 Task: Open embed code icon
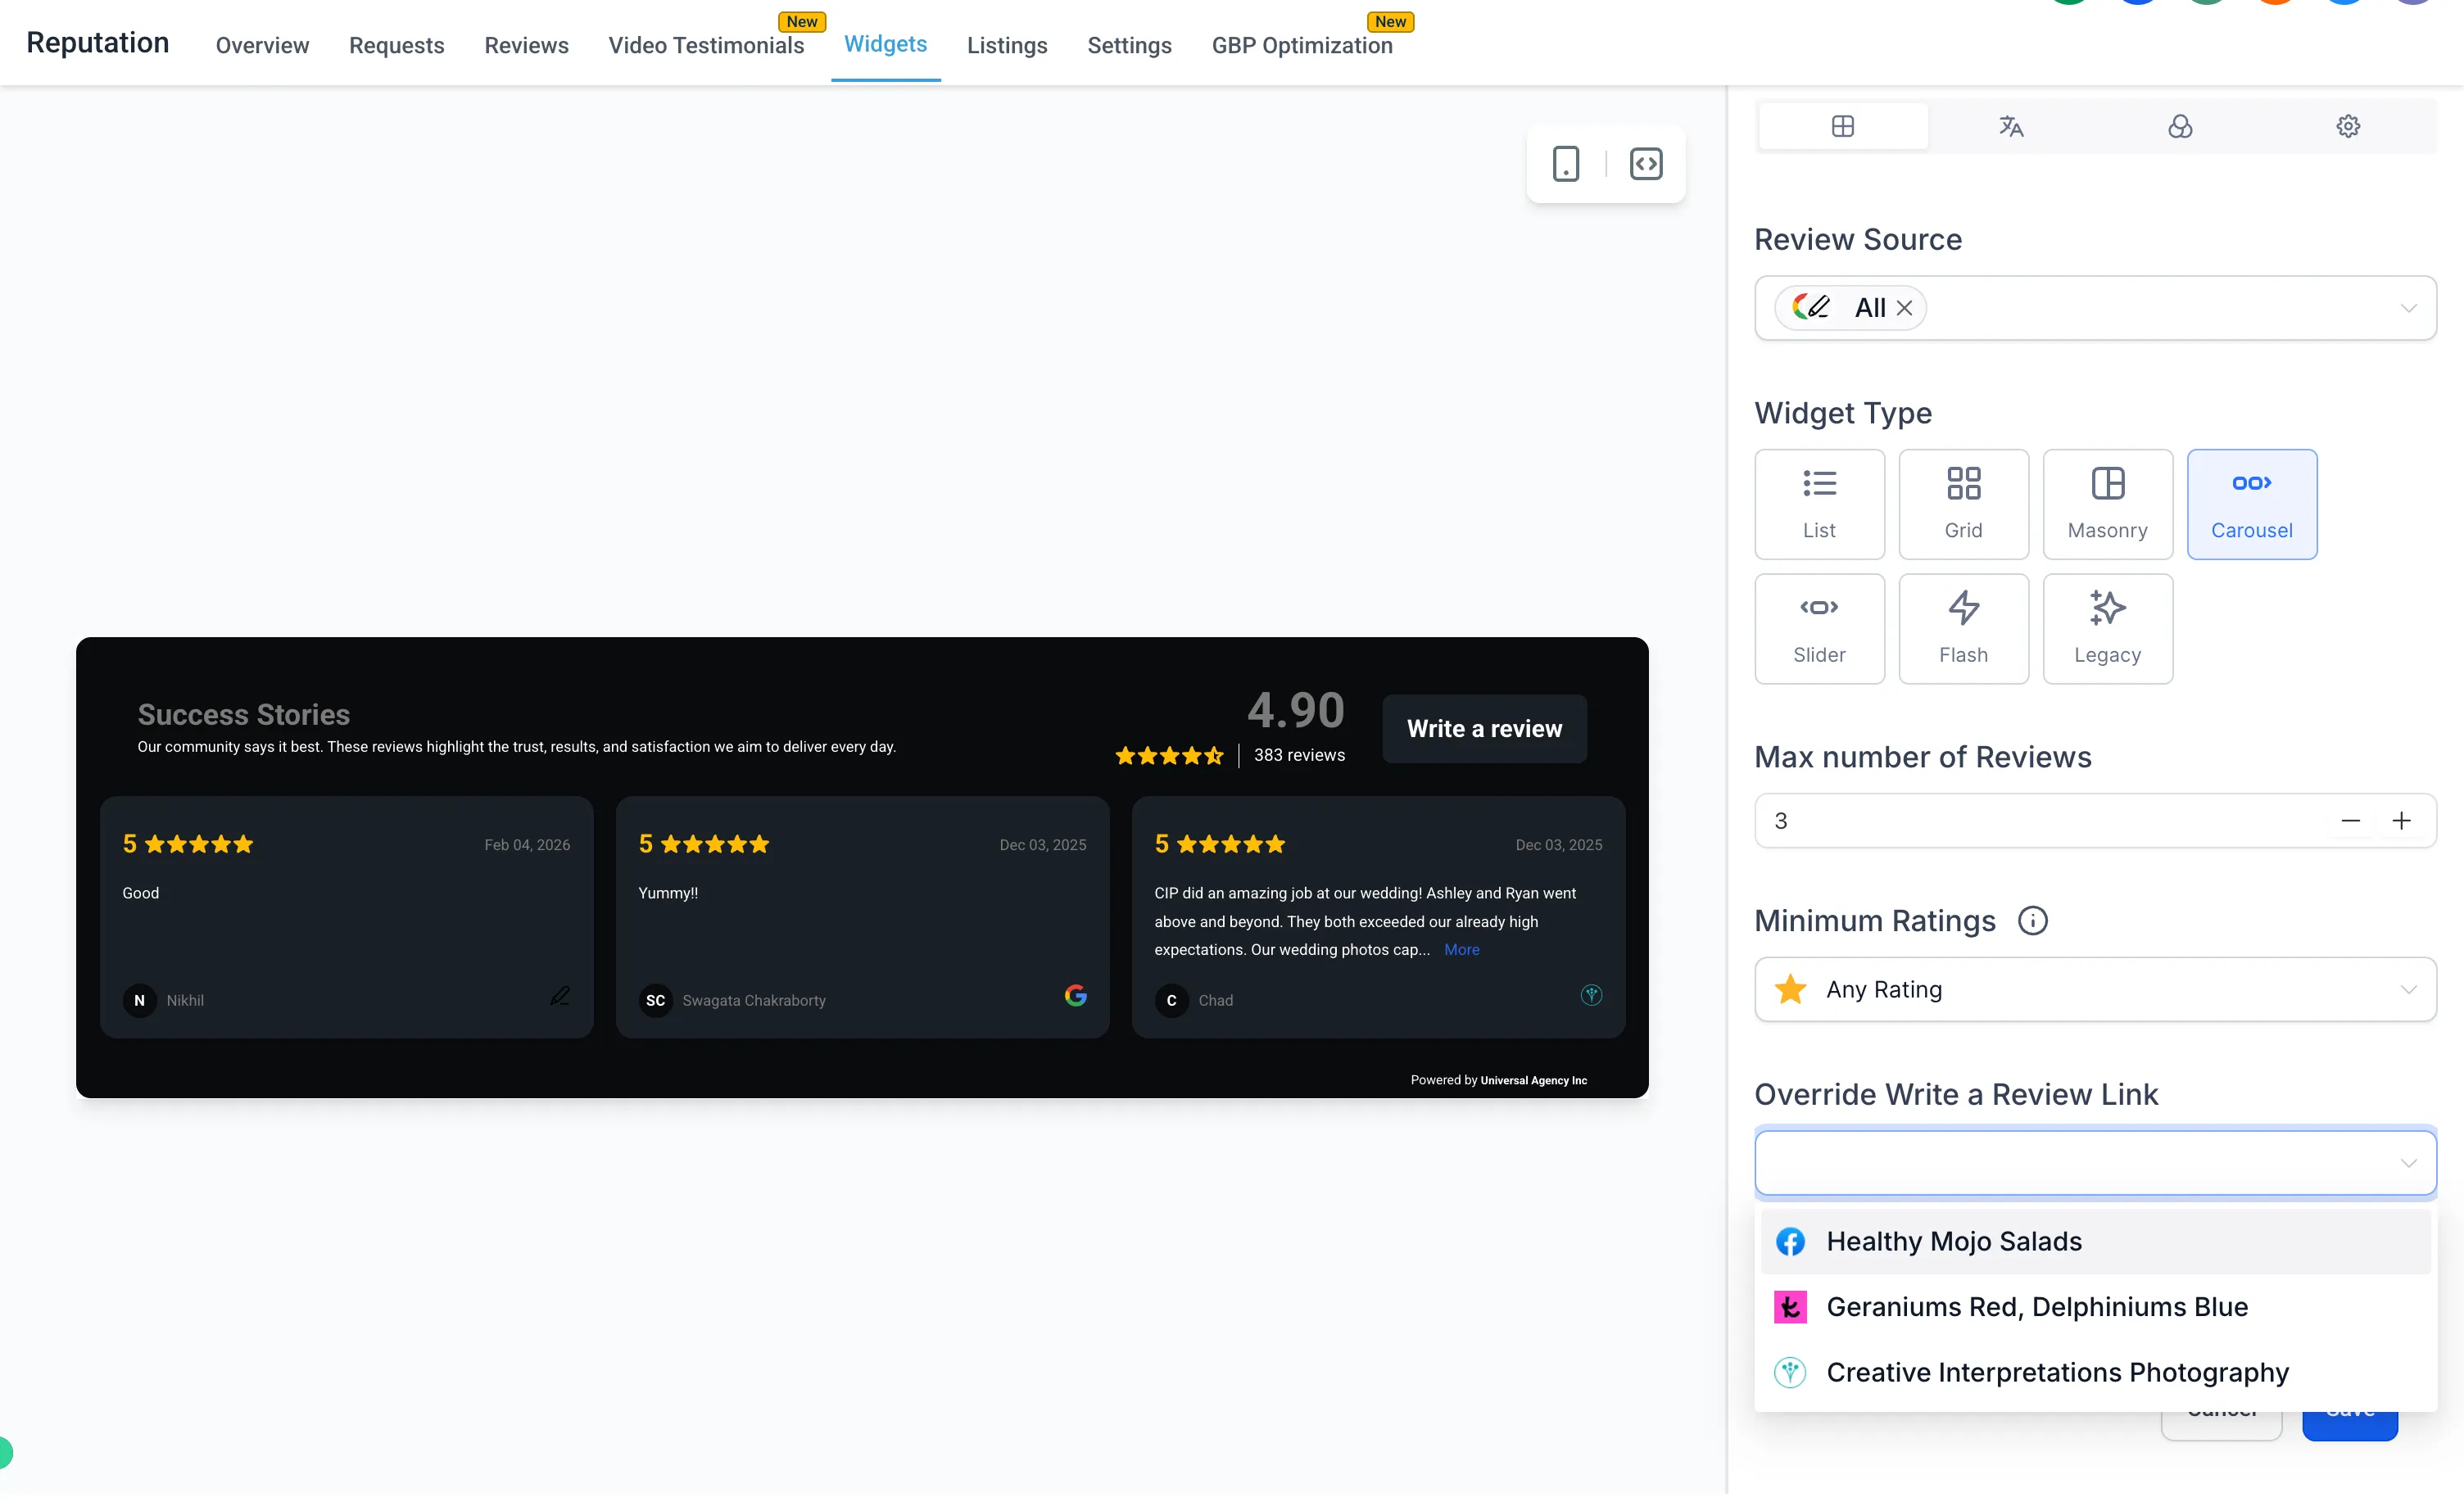[x=1645, y=164]
